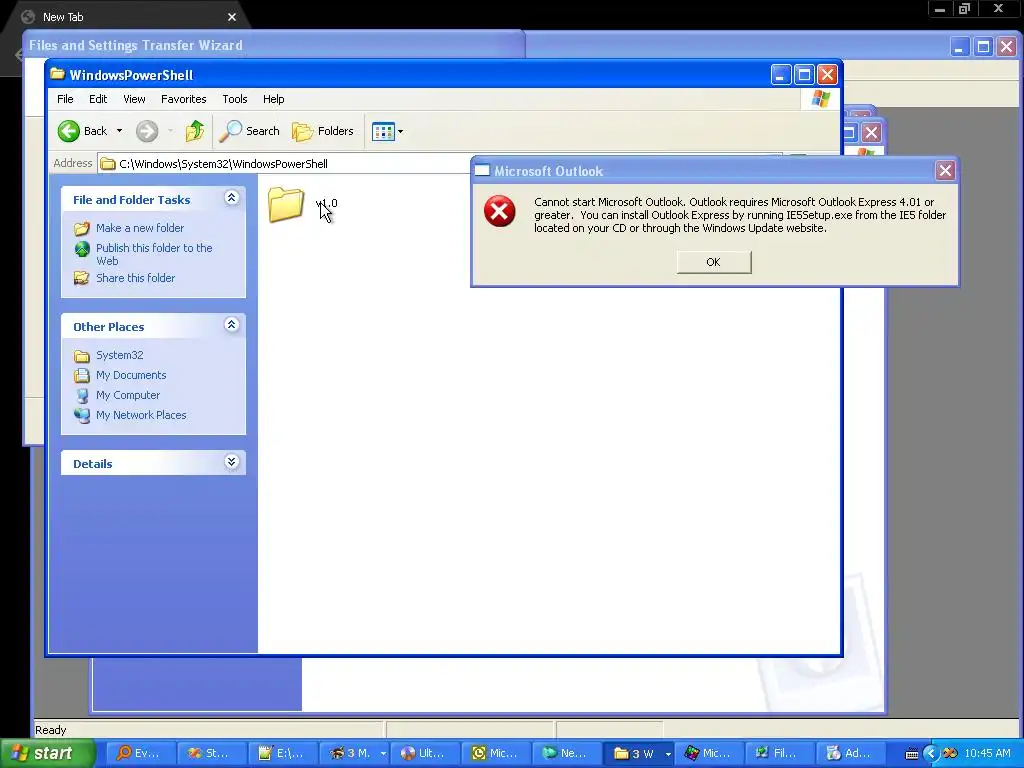The image size is (1024, 768).
Task: Click the tray clock showing 10:45 AM
Action: 987,753
